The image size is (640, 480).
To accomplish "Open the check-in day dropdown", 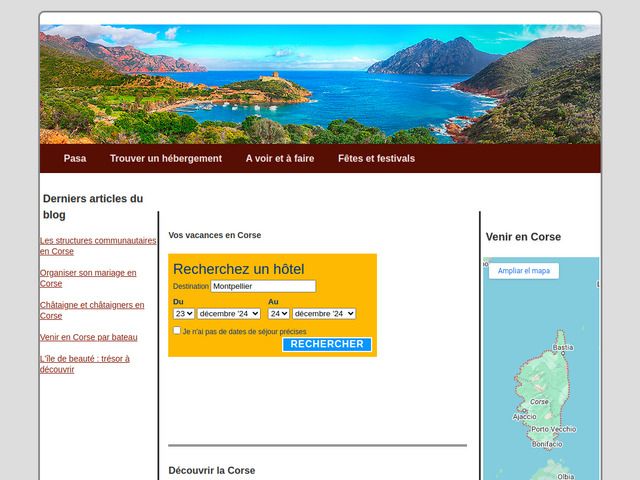I will coord(183,313).
